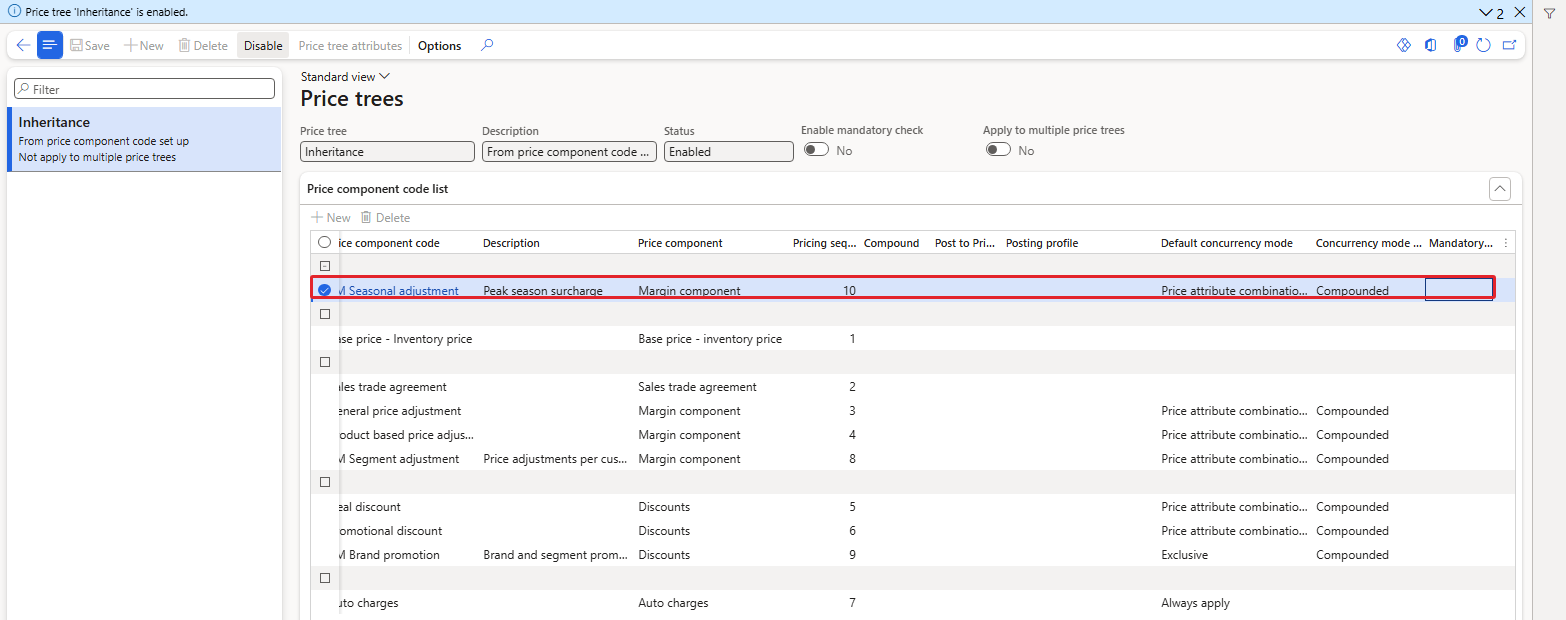Toggle Apply to multiple price trees switch
Image resolution: width=1566 pixels, height=620 pixels.
pyautogui.click(x=998, y=150)
